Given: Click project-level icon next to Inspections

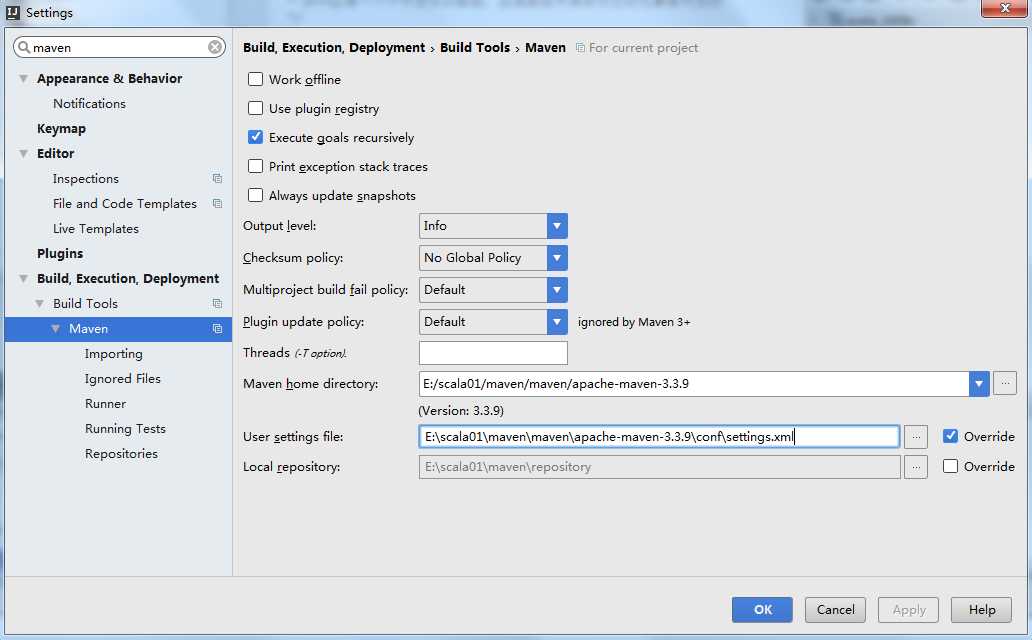Looking at the screenshot, I should (x=217, y=178).
